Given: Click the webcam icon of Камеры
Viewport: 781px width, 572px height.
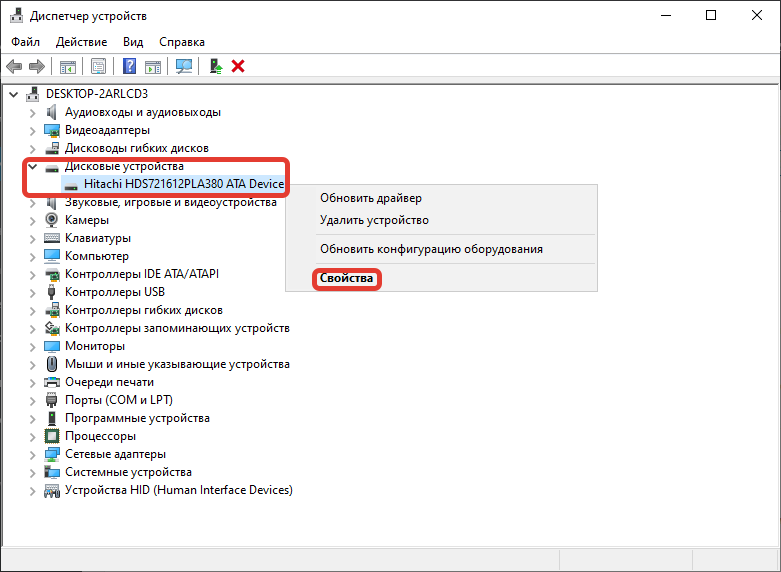Looking at the screenshot, I should tap(52, 220).
